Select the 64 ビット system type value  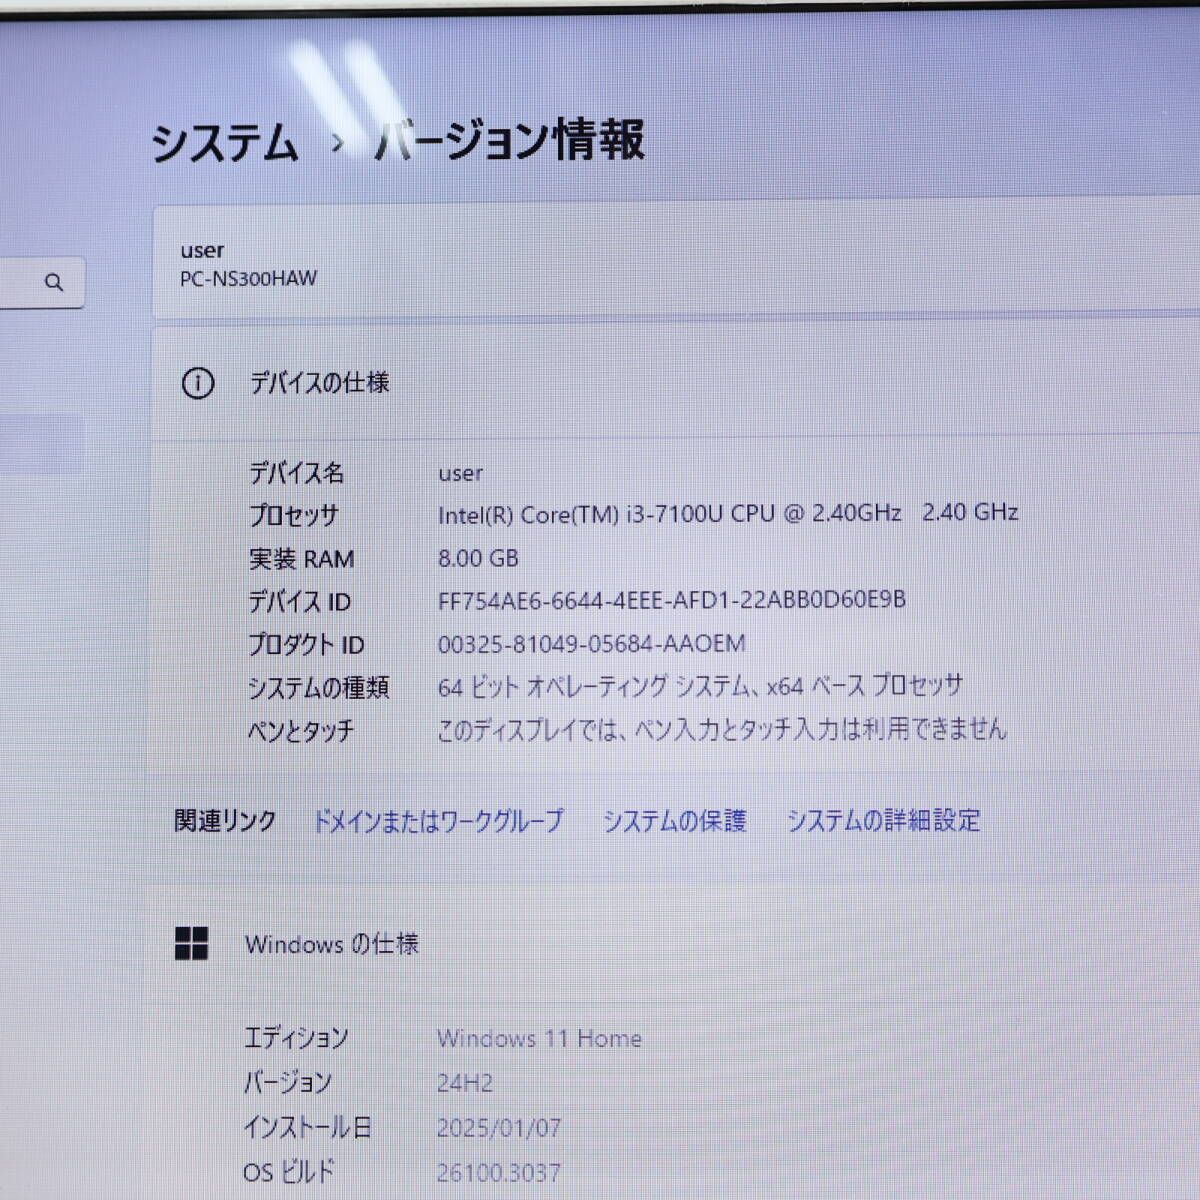tap(700, 686)
